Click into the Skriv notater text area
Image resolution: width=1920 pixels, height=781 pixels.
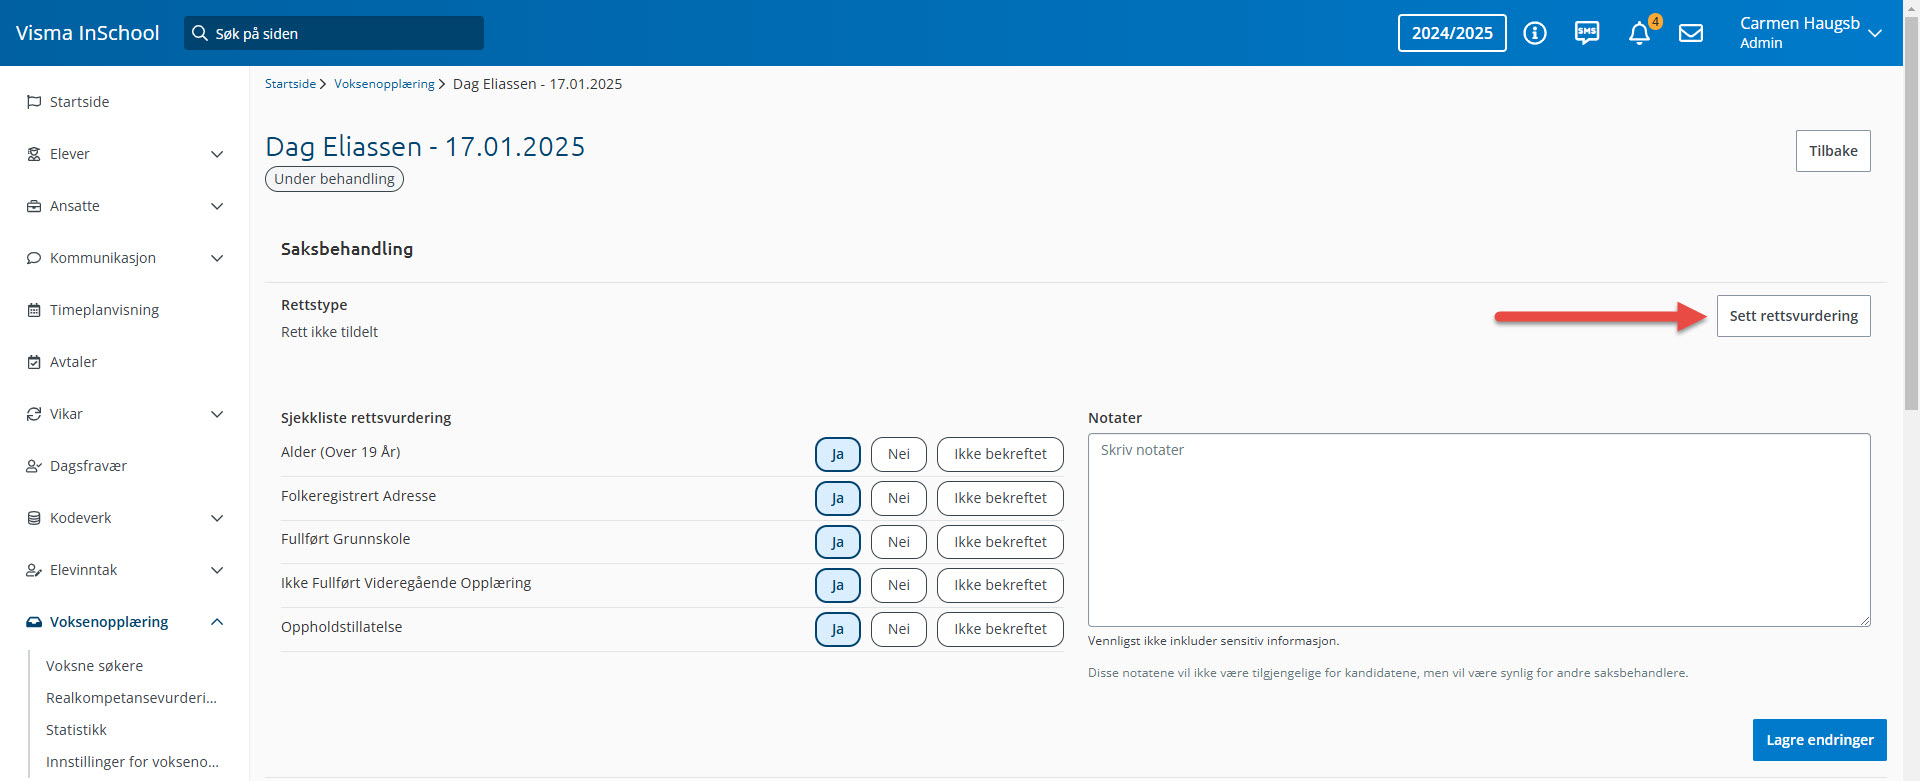[x=1478, y=530]
